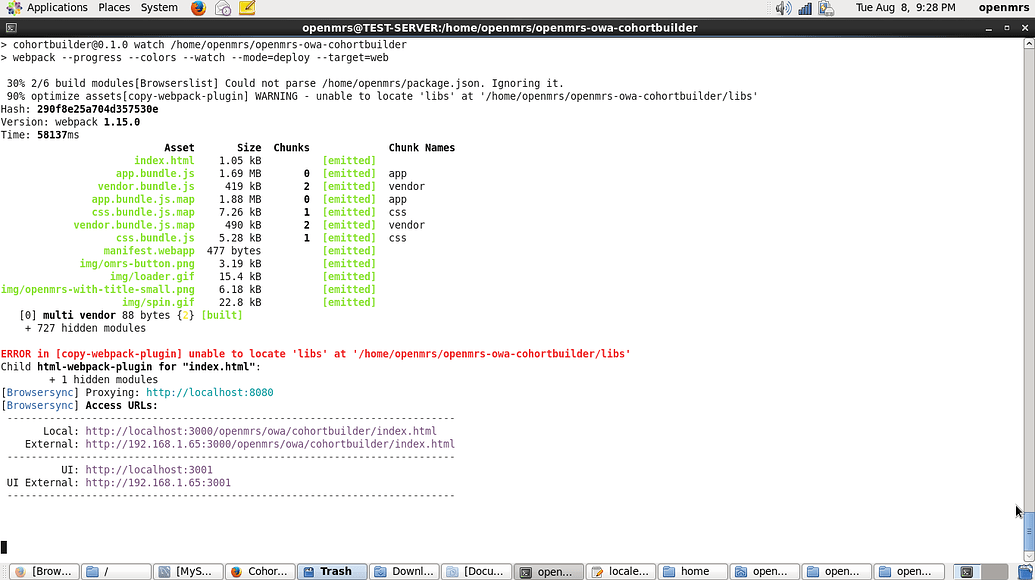Image resolution: width=1035 pixels, height=580 pixels.
Task: Open the Local cohortbuilder index.html URL
Action: click(x=261, y=431)
